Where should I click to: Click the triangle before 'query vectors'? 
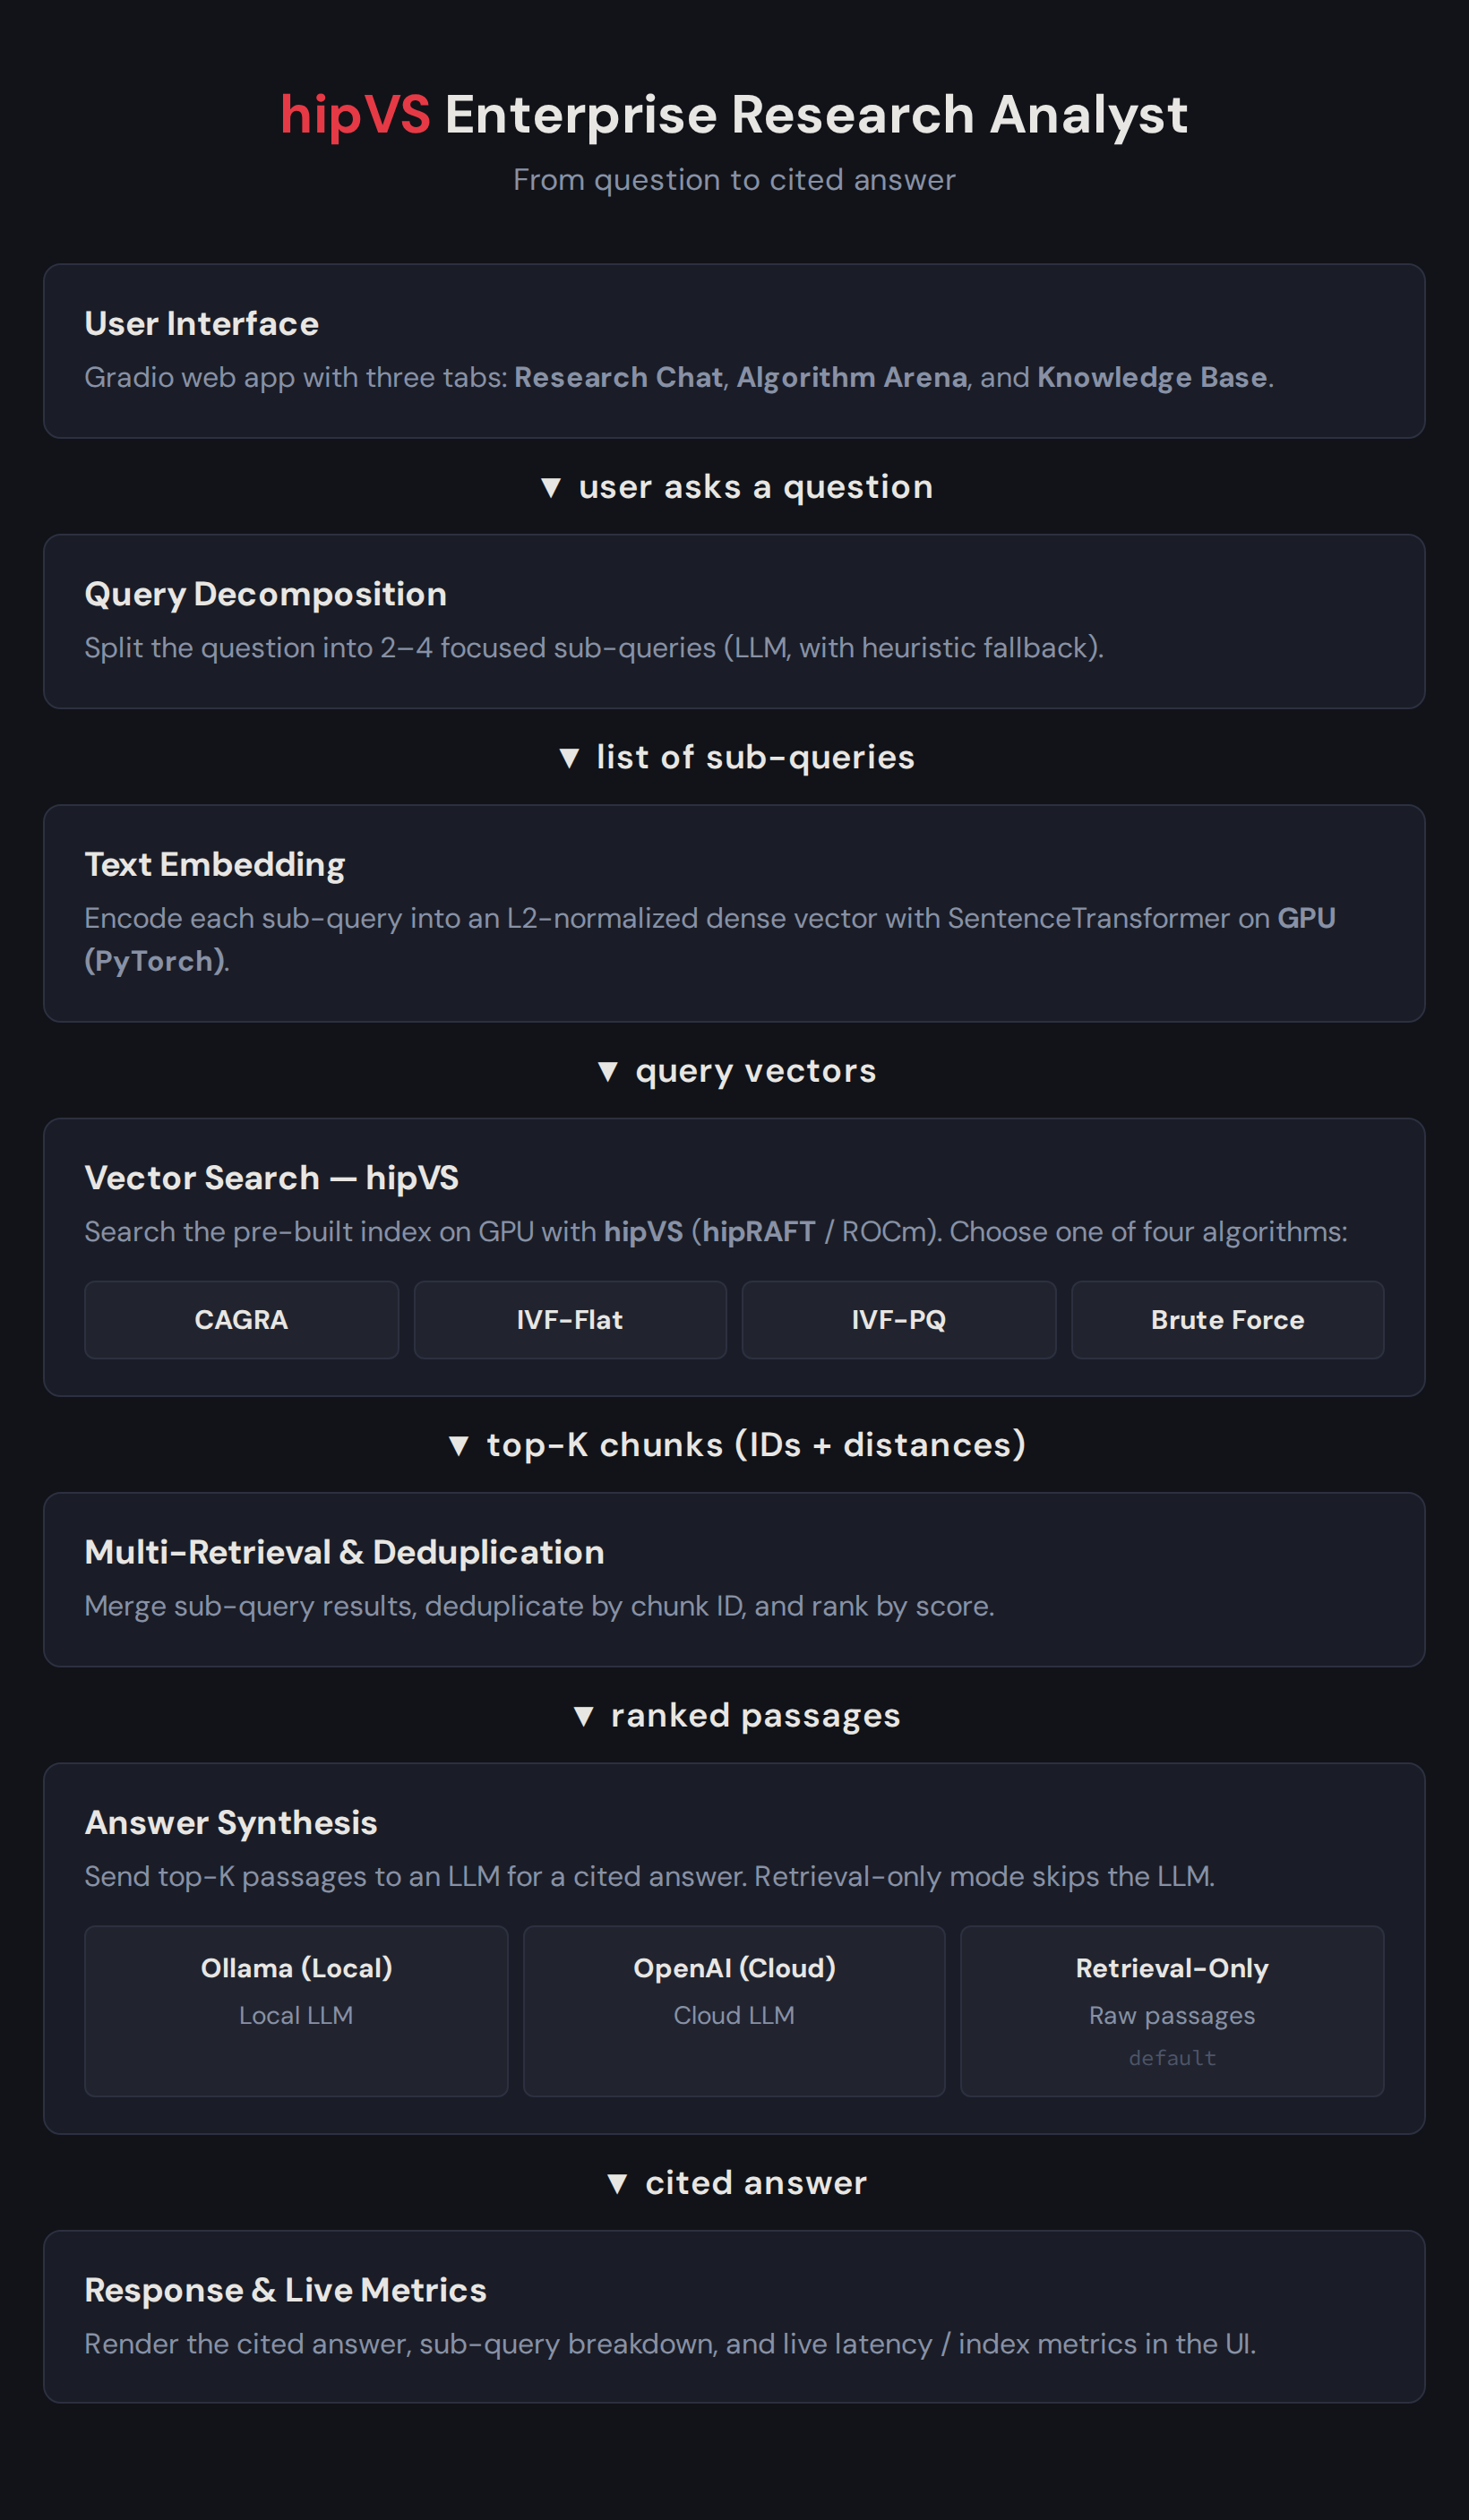(x=607, y=1072)
